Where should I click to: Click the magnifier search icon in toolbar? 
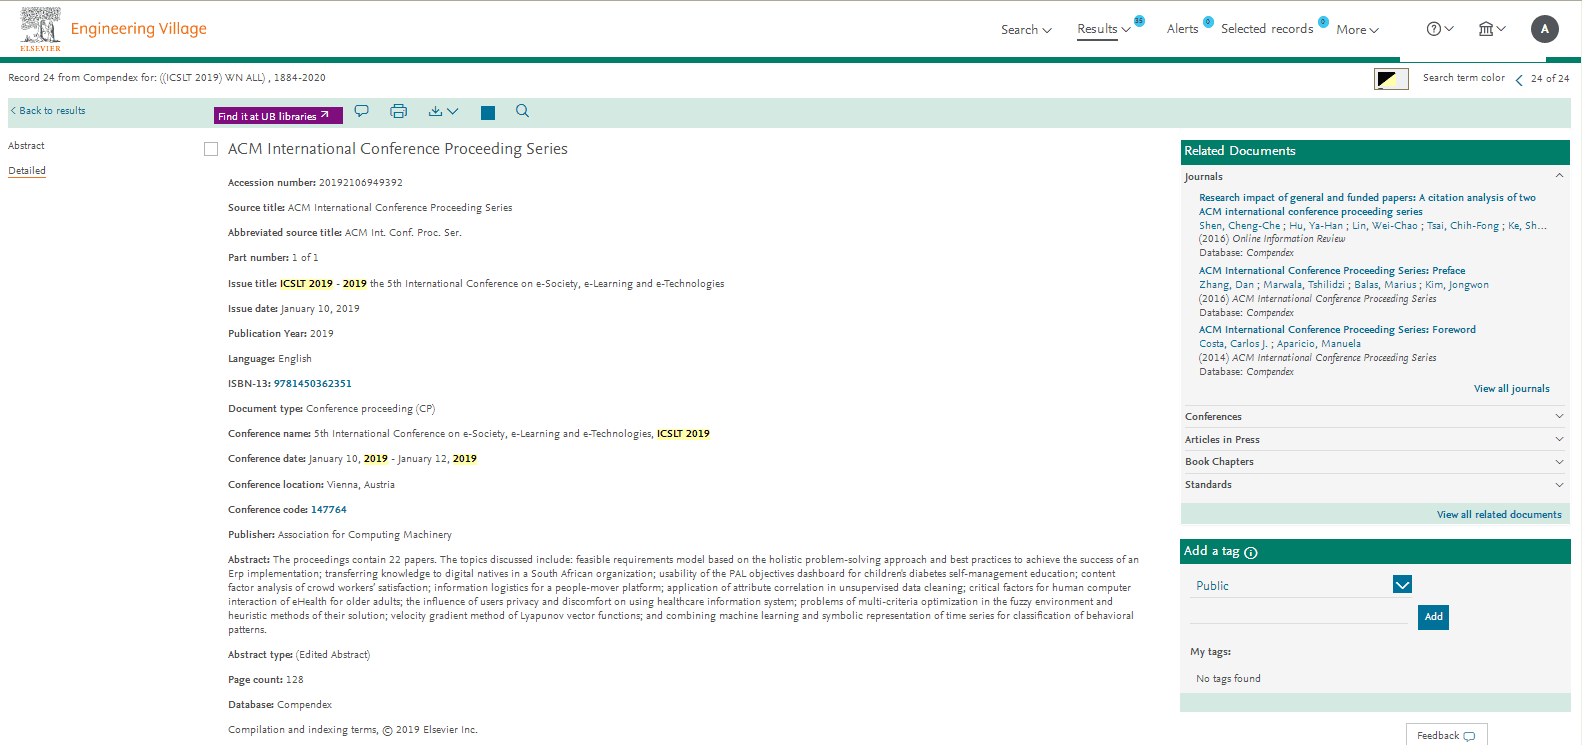click(522, 111)
